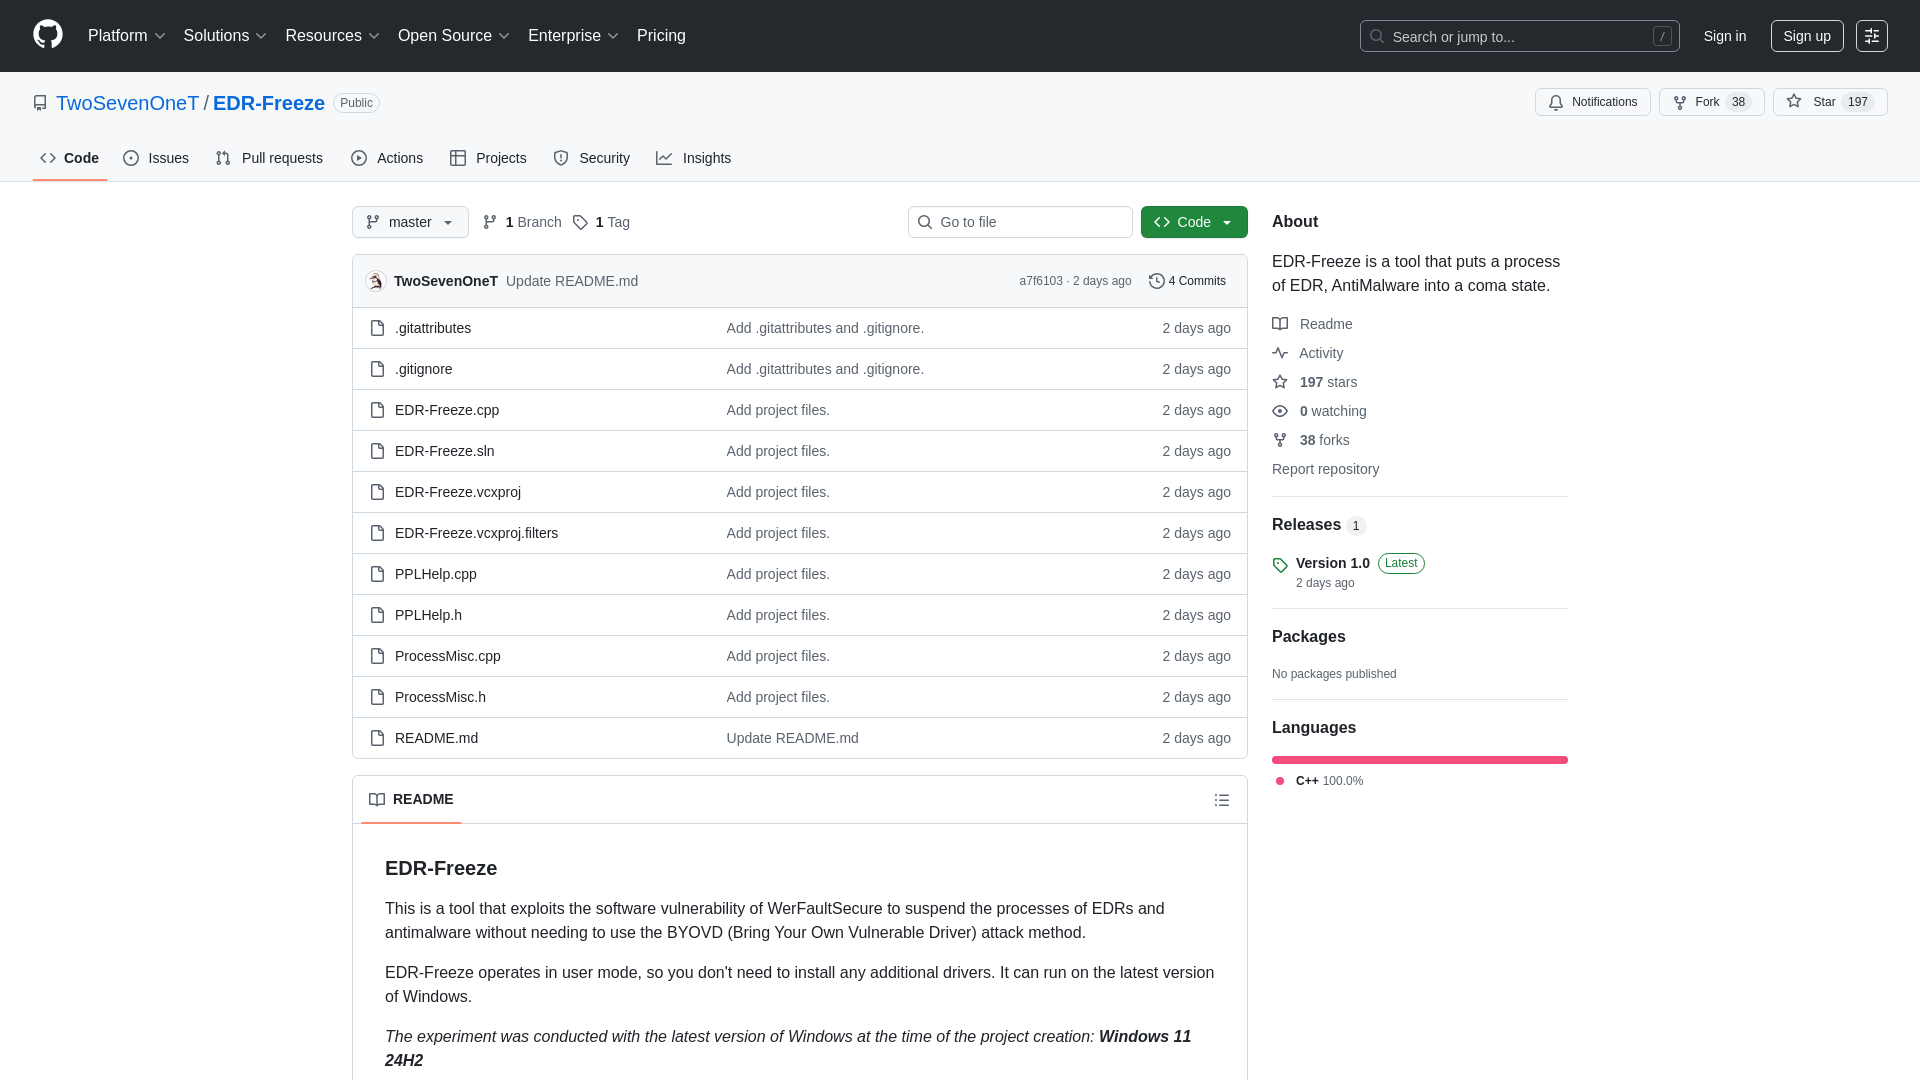1920x1080 pixels.
Task: View the 4 Commits history link
Action: 1187,281
